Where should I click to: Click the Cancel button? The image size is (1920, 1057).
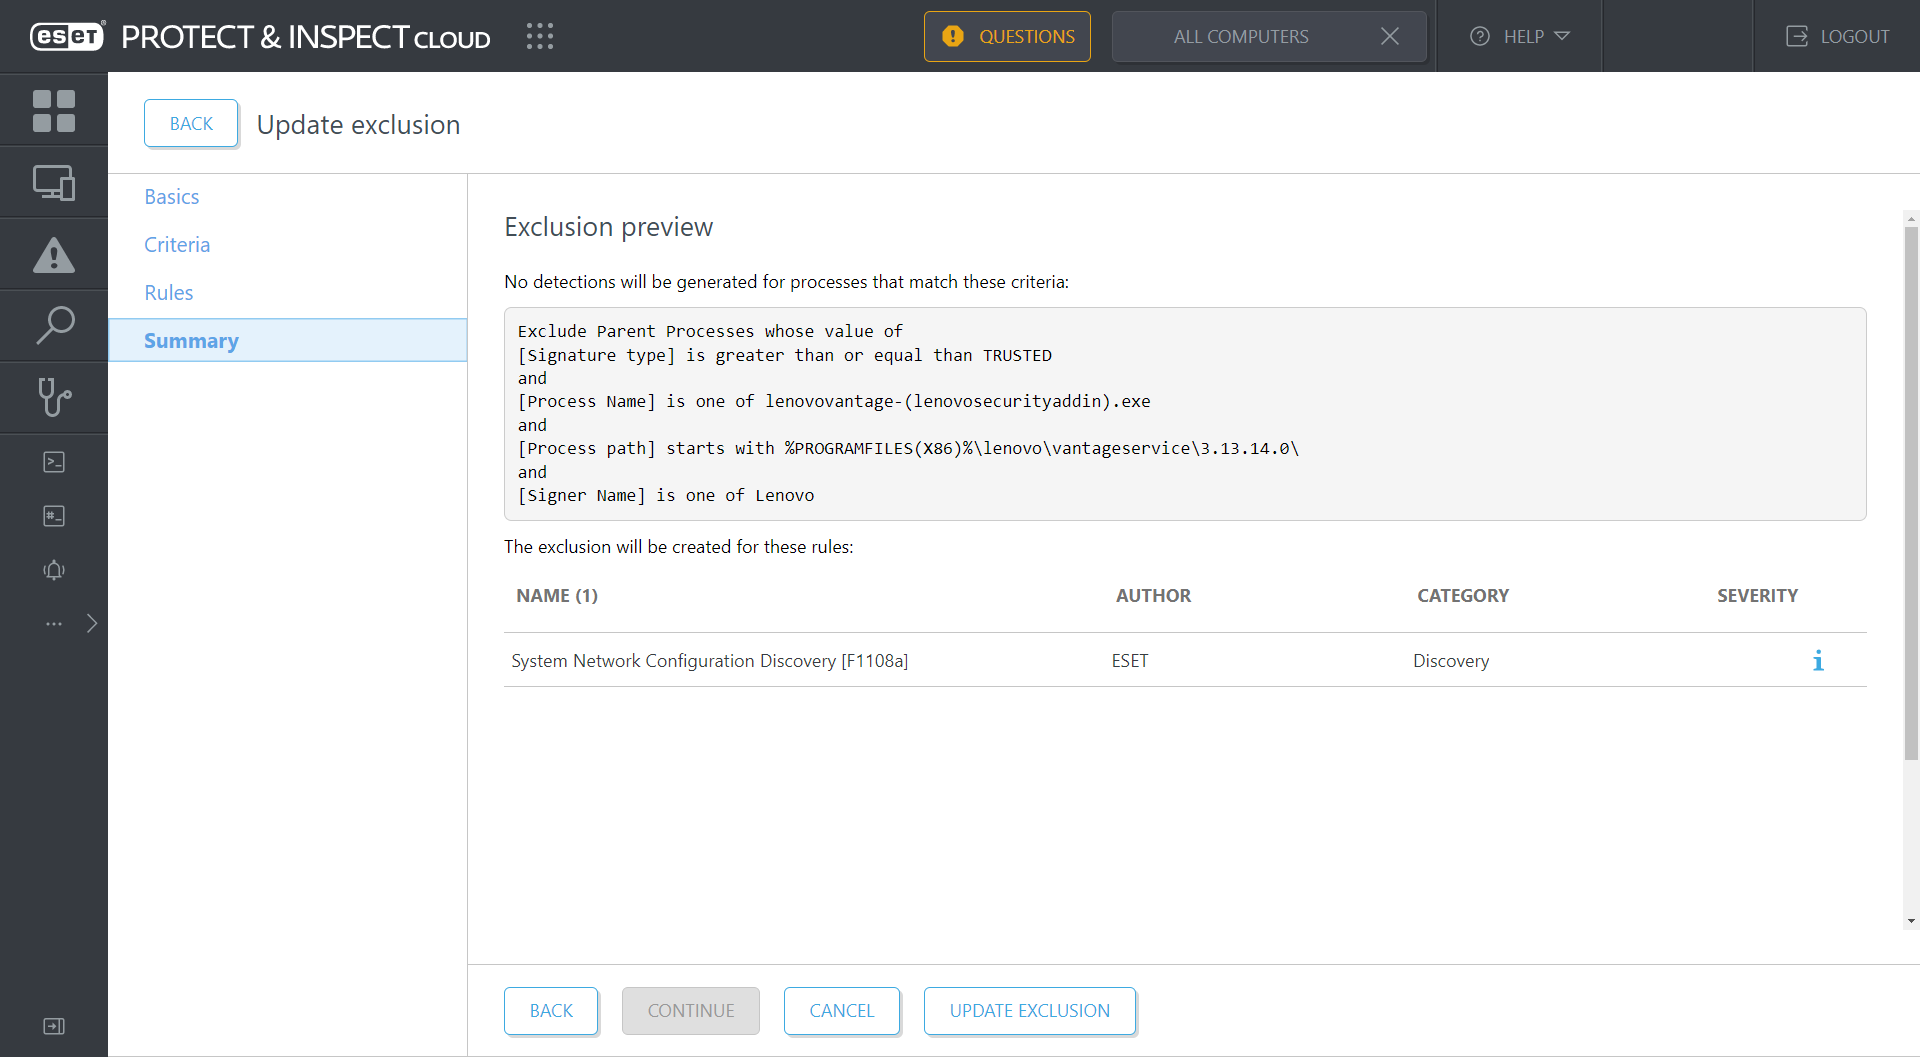pyautogui.click(x=841, y=1011)
